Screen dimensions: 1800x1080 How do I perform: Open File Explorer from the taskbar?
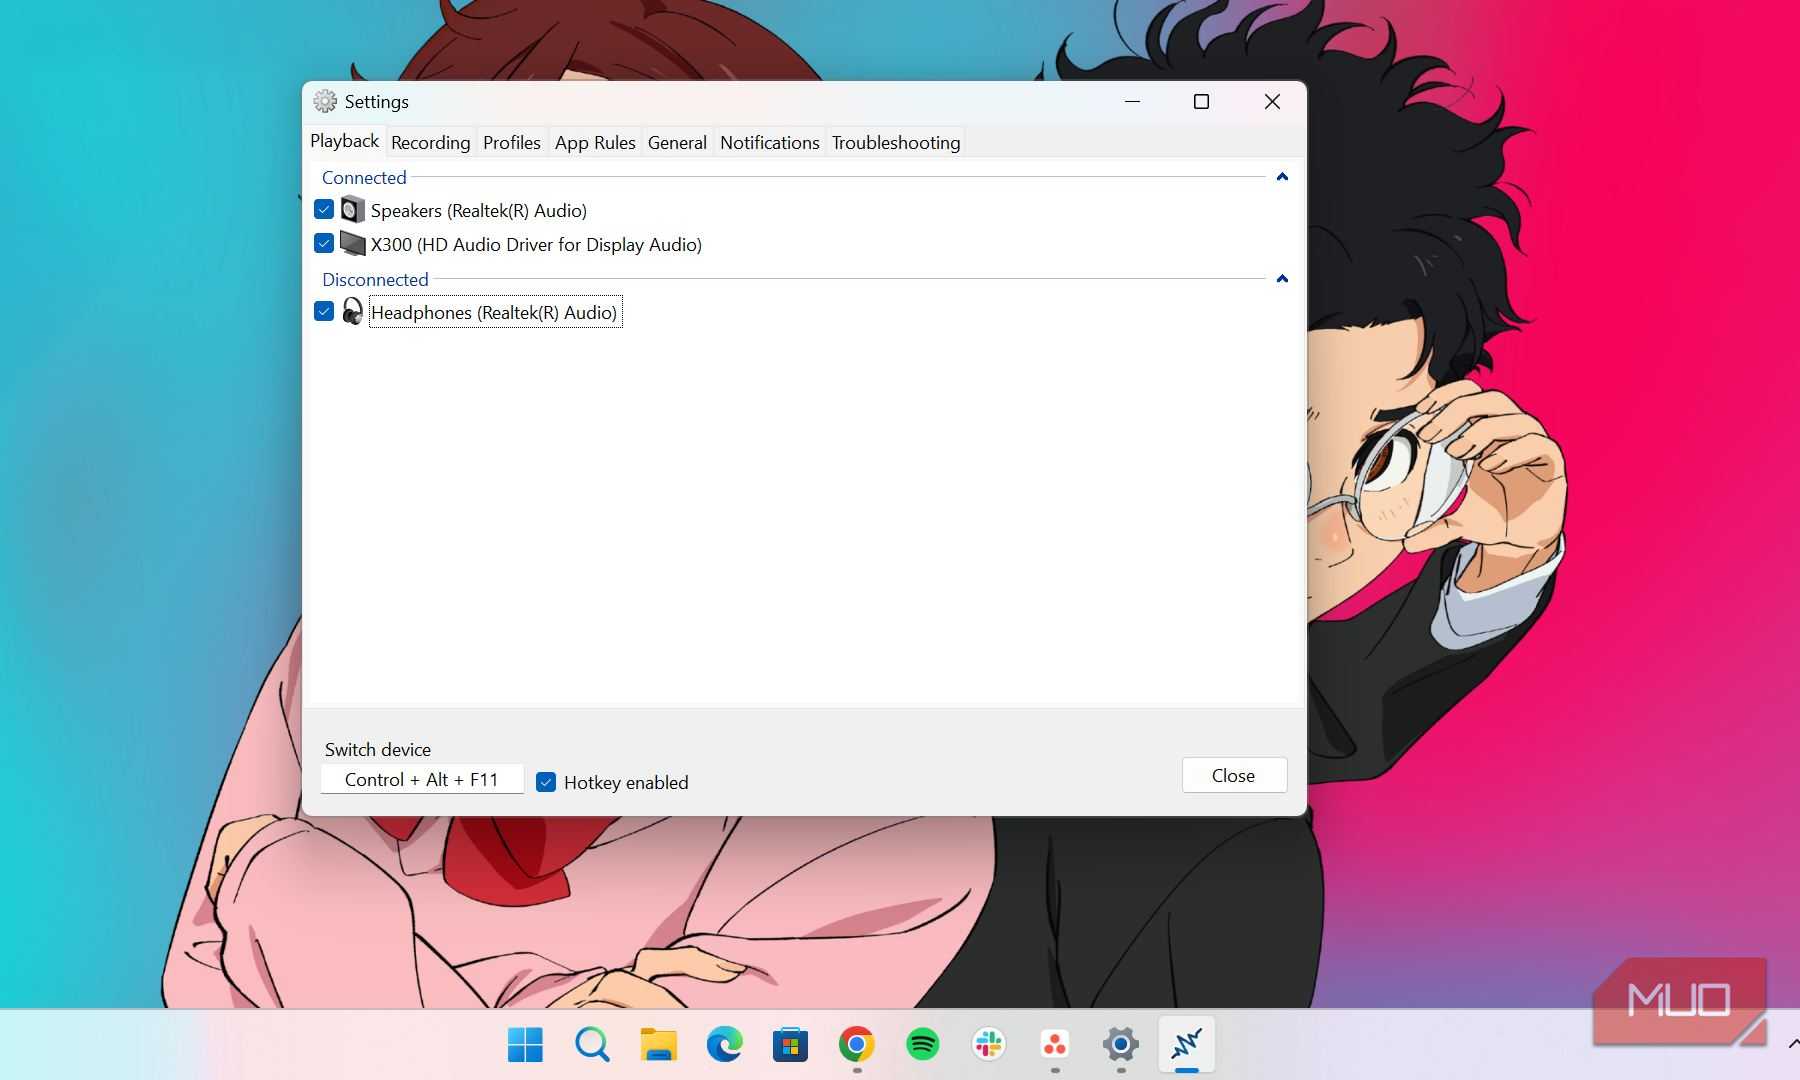click(658, 1045)
